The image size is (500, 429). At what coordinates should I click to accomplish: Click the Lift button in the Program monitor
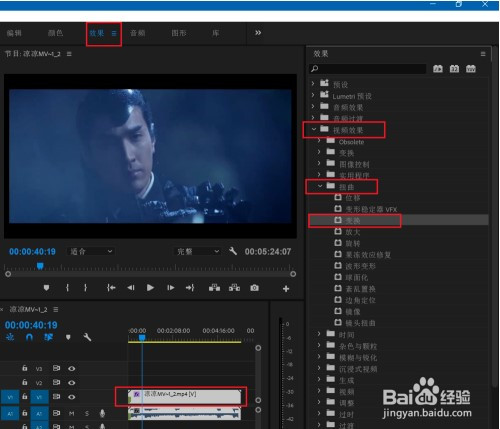pos(214,288)
